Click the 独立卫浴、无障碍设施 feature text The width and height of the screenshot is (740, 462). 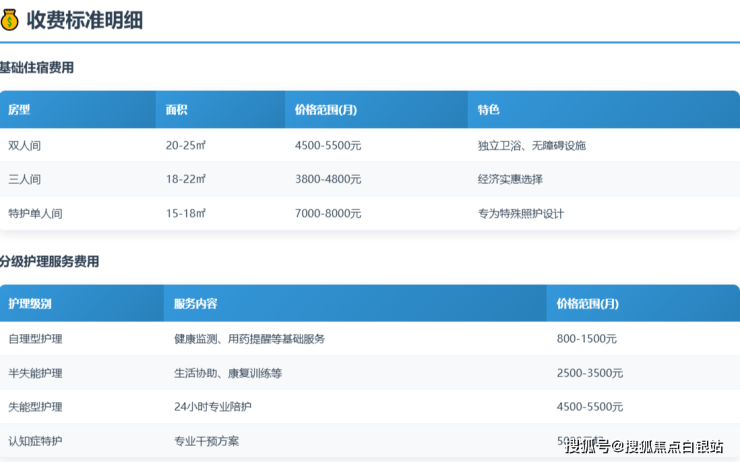pos(531,145)
